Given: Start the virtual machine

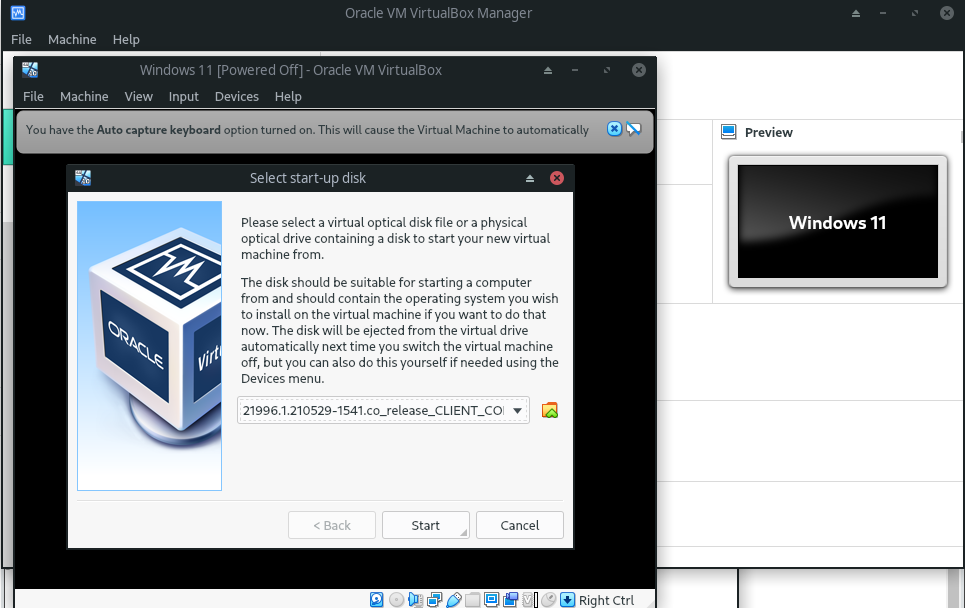Looking at the screenshot, I should point(425,524).
